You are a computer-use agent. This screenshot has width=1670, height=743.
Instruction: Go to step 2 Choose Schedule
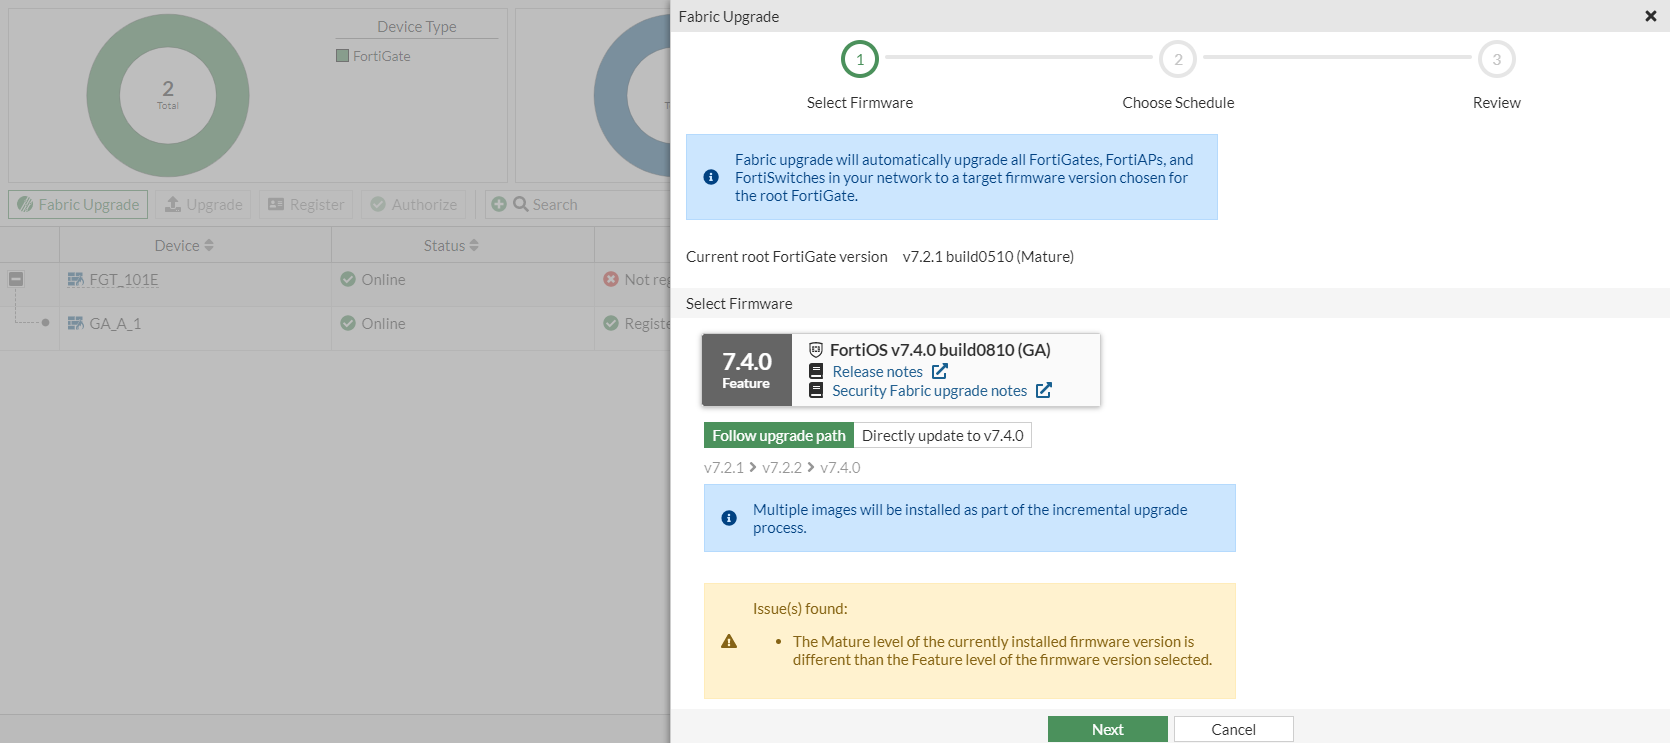coord(1178,59)
